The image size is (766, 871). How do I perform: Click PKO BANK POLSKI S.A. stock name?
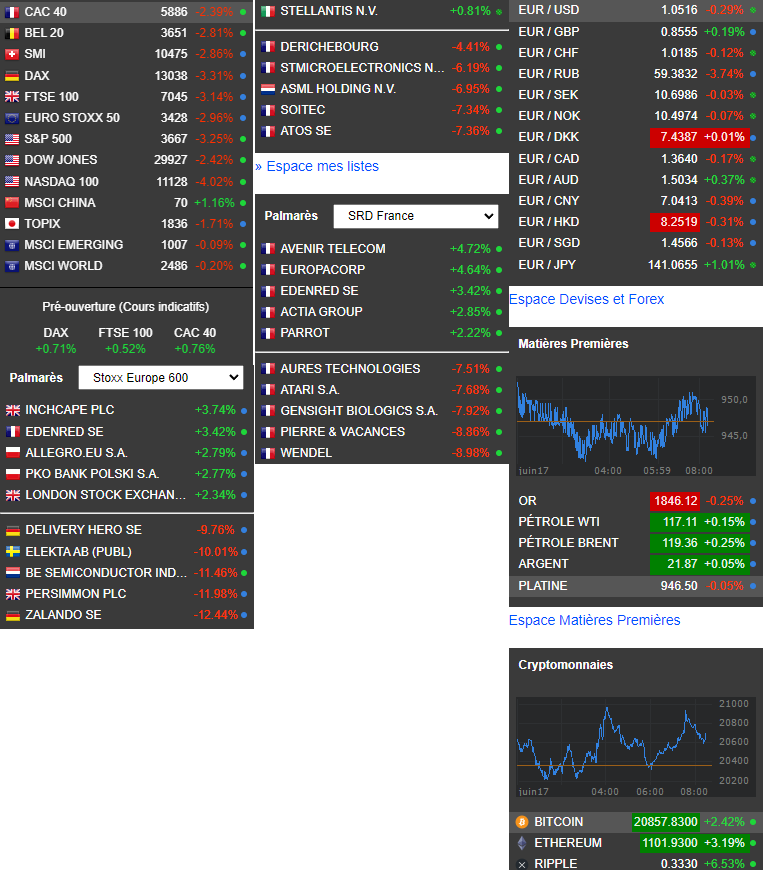92,474
